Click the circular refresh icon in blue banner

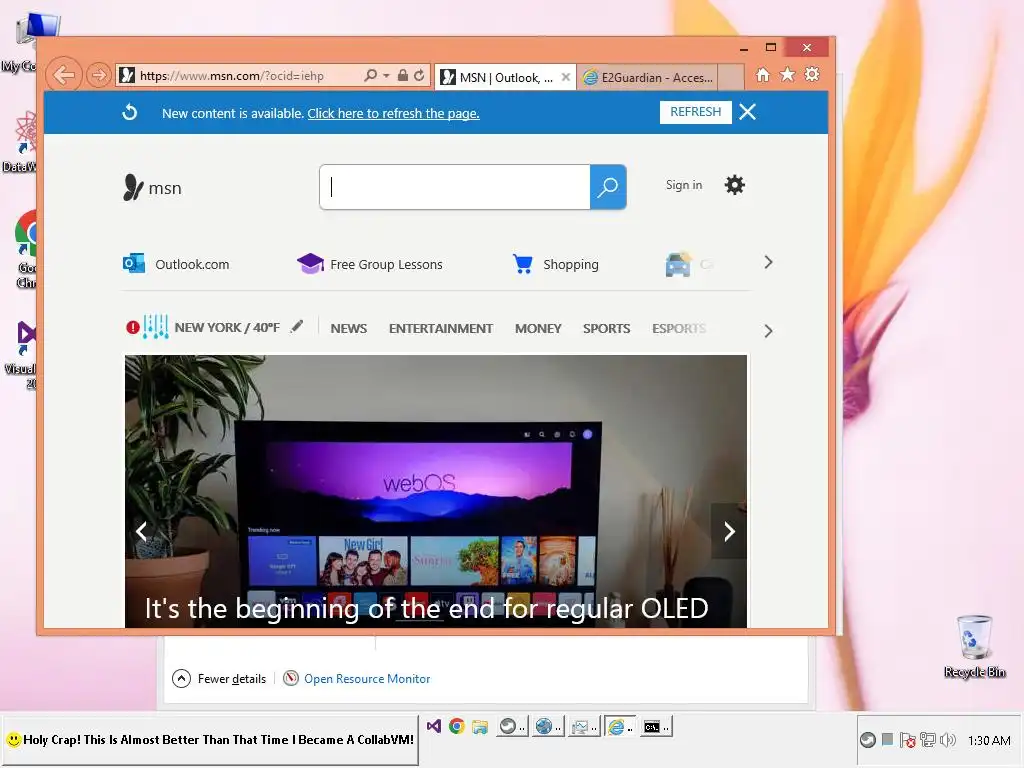coord(130,112)
